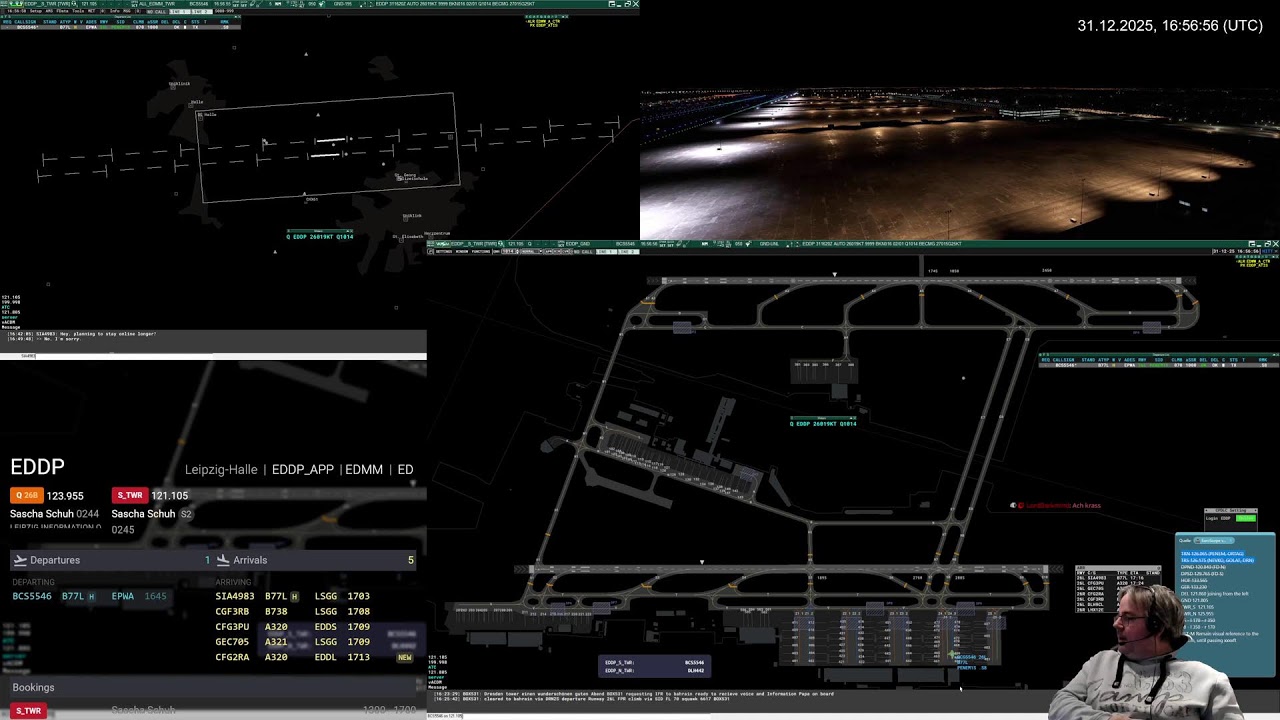Click the Q EDDP wind label on radar view
The width and height of the screenshot is (1280, 720).
(x=320, y=237)
